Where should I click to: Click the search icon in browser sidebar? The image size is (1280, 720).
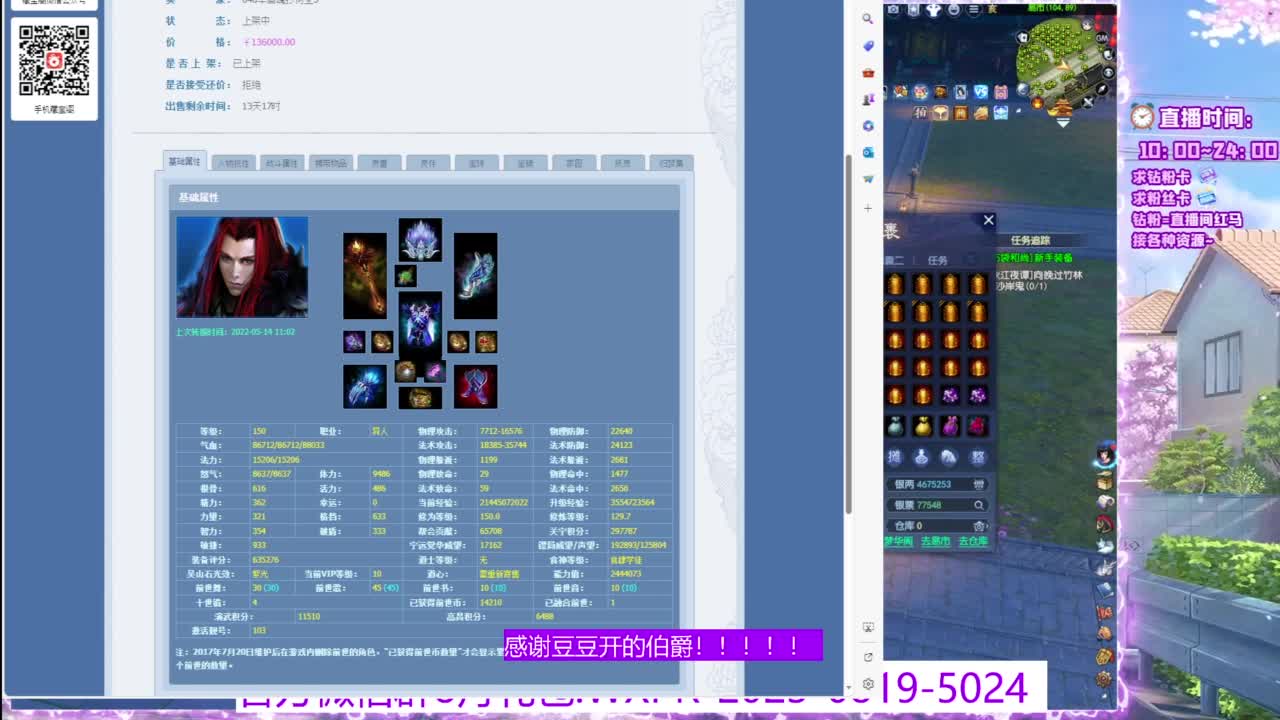click(868, 19)
